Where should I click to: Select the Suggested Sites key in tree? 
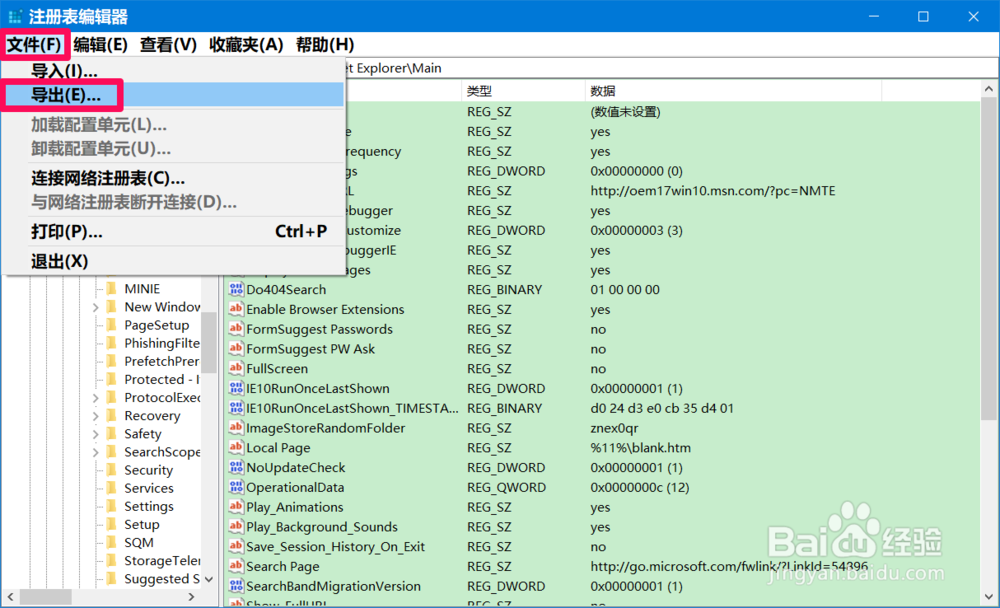161,579
